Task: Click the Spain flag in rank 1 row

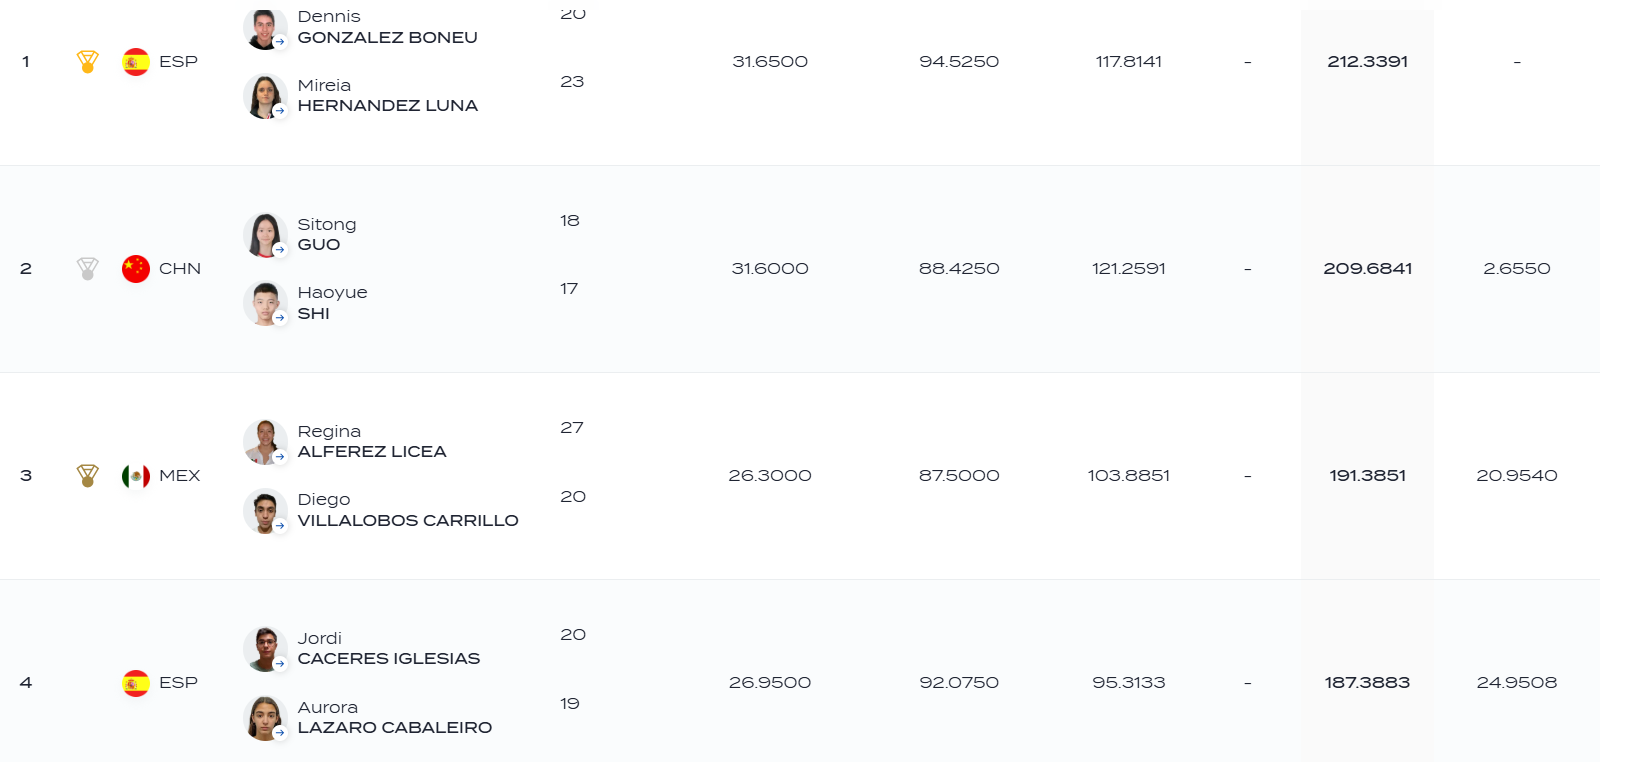Action: tap(136, 62)
